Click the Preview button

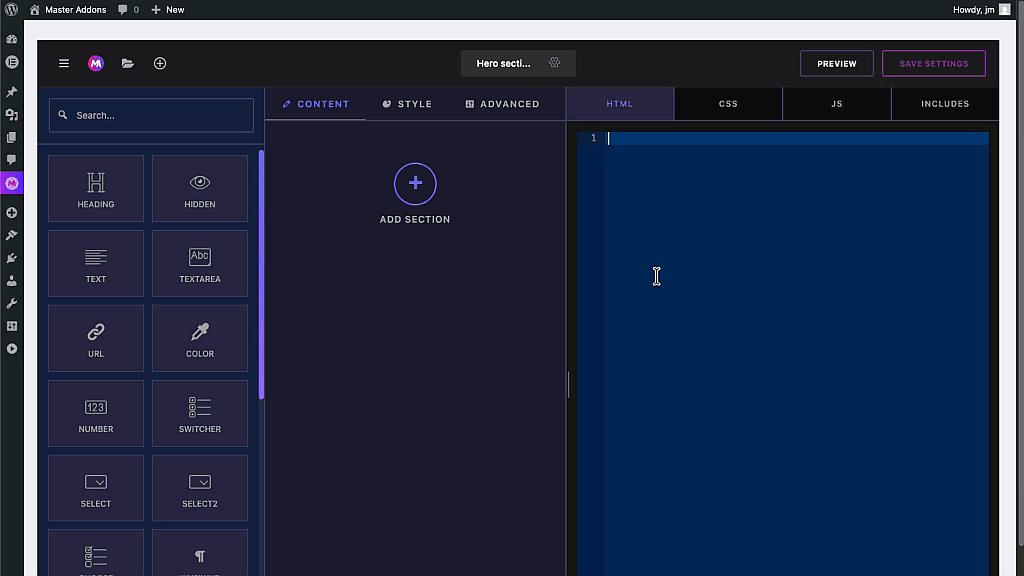pyautogui.click(x=837, y=63)
